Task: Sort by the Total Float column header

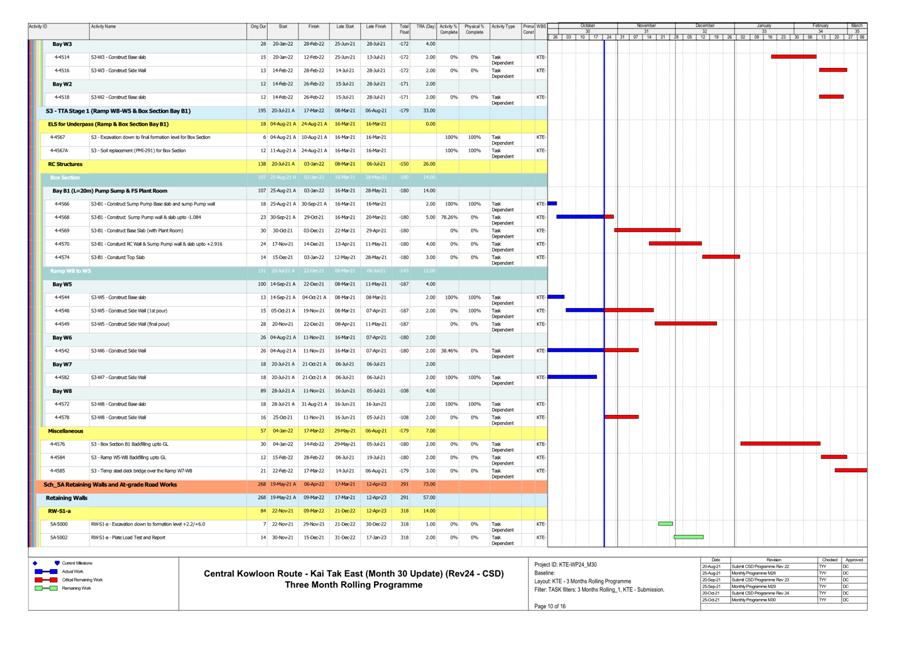Action: pos(404,30)
